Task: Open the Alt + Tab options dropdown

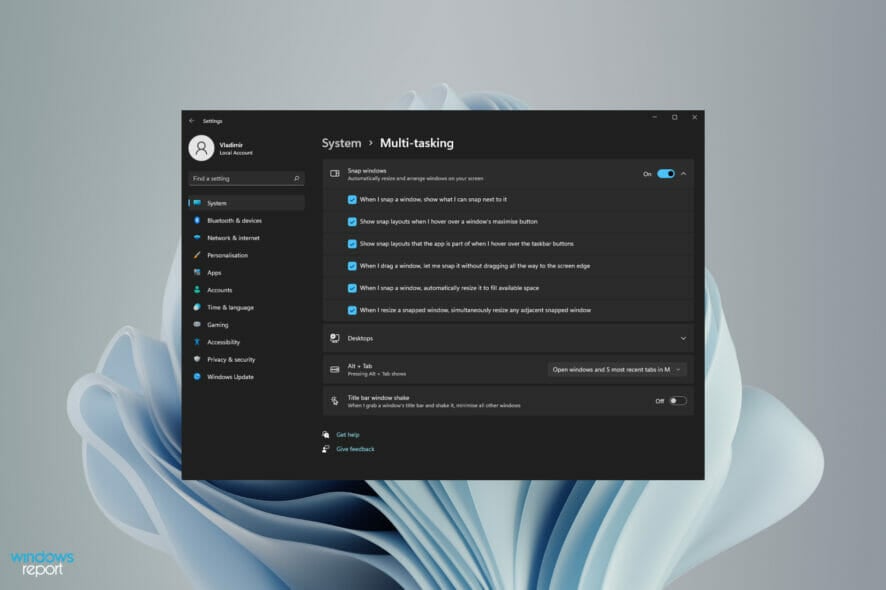Action: [617, 370]
